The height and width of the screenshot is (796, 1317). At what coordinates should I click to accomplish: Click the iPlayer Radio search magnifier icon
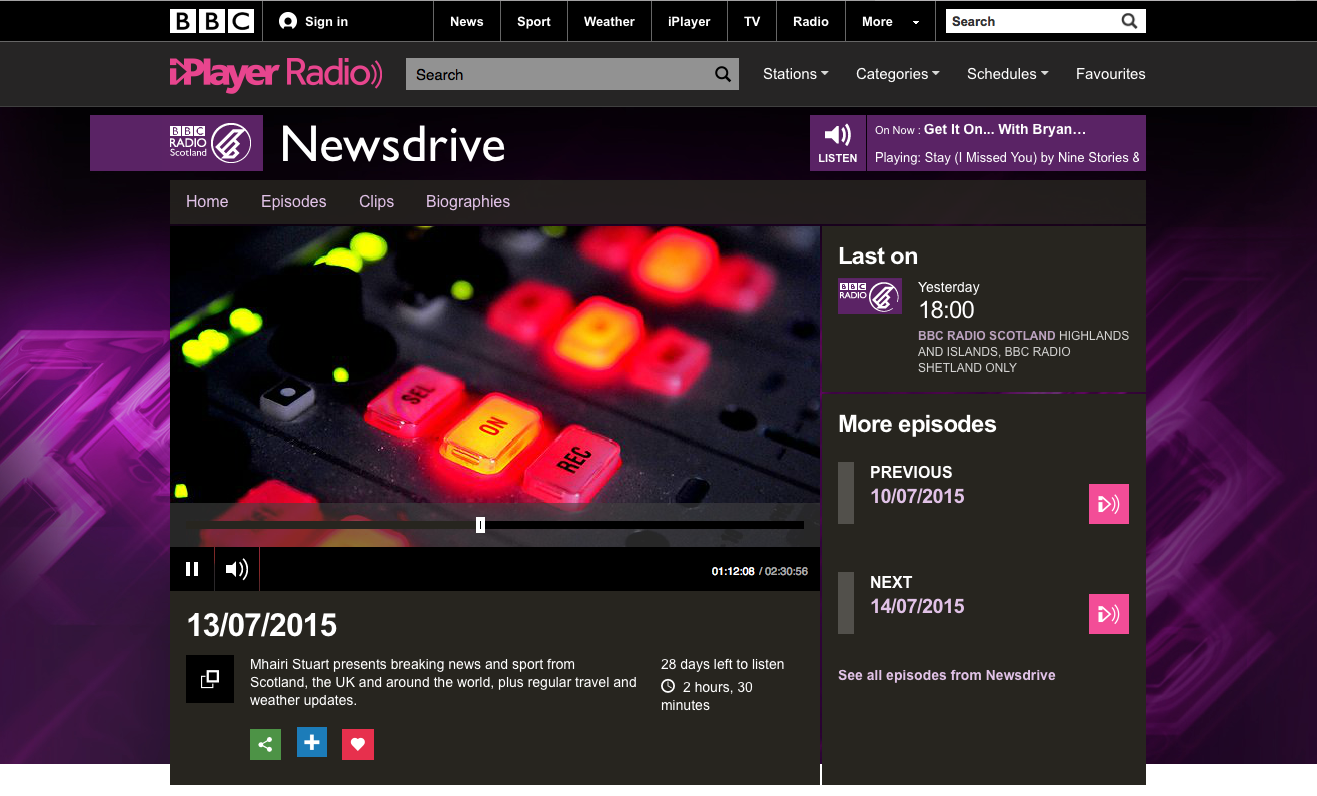pyautogui.click(x=723, y=74)
